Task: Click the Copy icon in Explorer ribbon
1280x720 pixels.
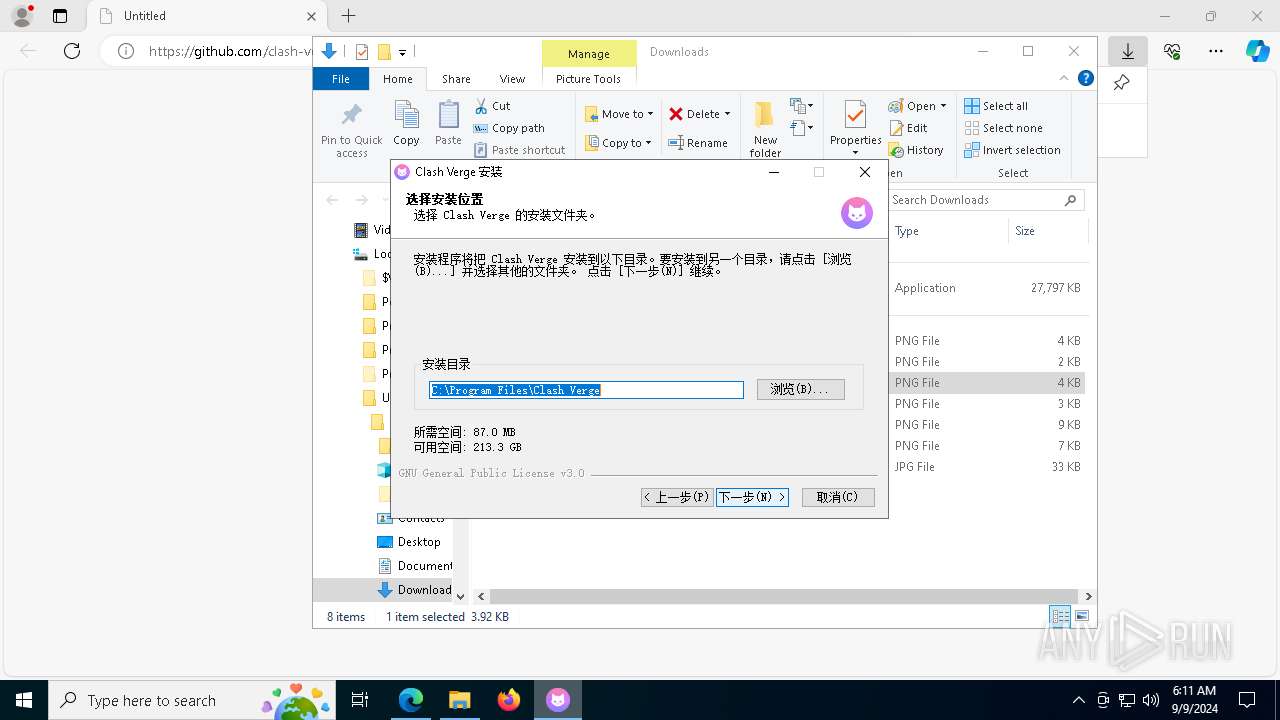Action: point(406,124)
